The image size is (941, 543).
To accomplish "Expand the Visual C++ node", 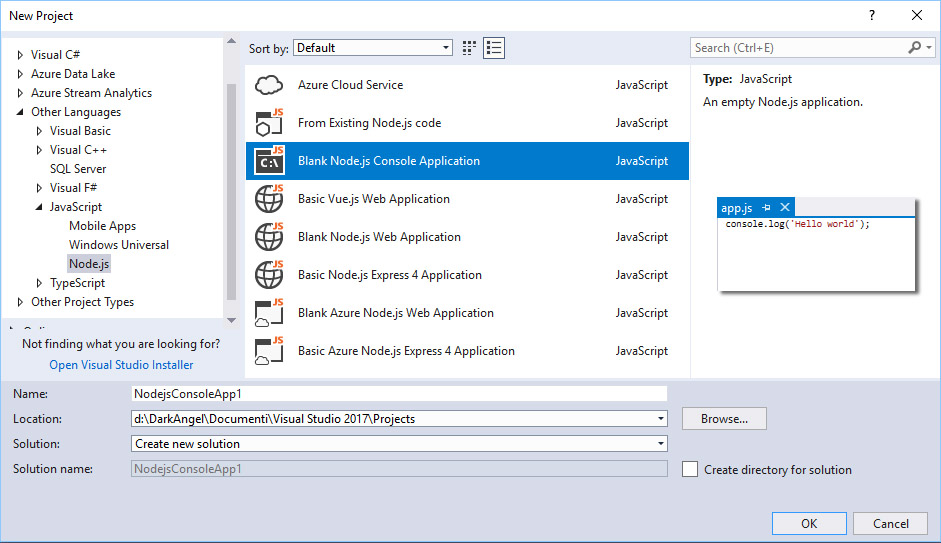I will click(39, 150).
